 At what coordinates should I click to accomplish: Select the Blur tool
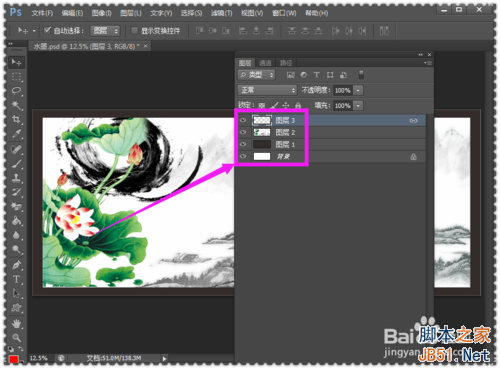16,235
